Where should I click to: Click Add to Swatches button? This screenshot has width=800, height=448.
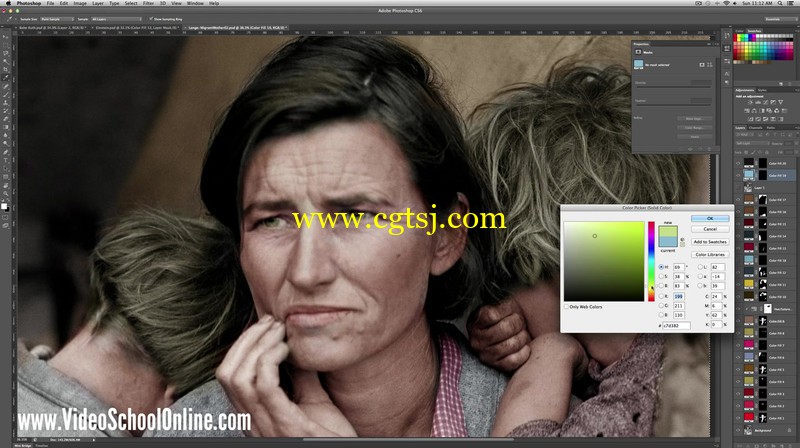710,242
